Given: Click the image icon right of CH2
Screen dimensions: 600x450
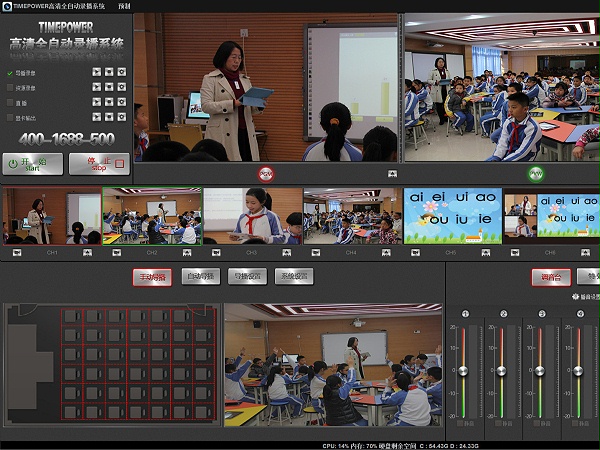Looking at the screenshot, I should pos(187,253).
